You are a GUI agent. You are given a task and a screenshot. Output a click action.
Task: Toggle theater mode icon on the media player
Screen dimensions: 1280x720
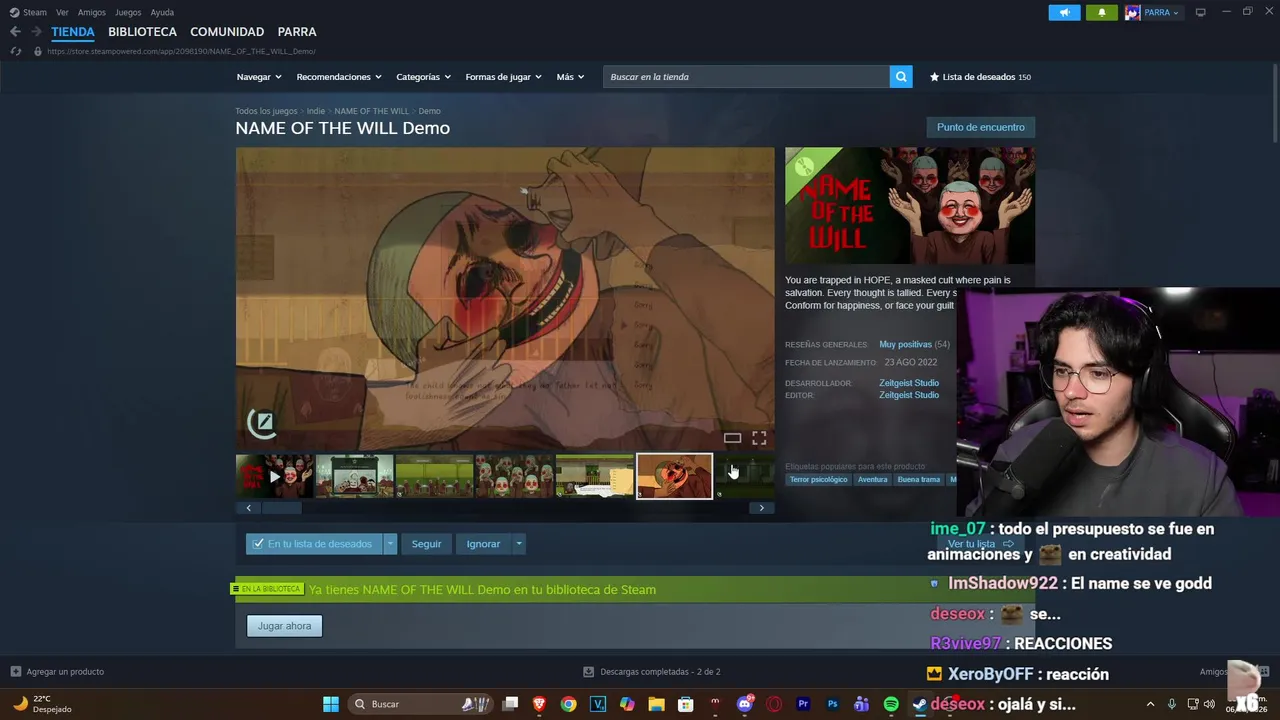click(732, 438)
